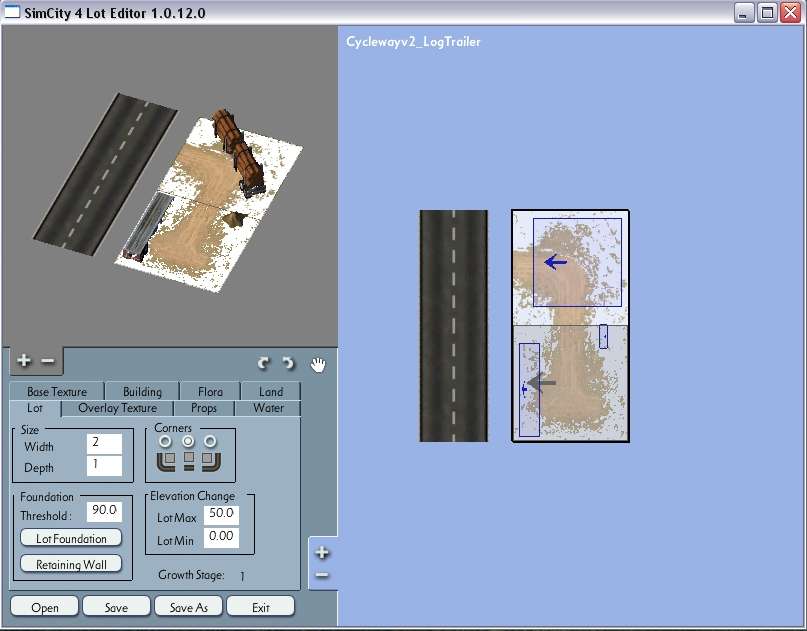Edit the Foundation Threshold value
This screenshot has height=631, width=807.
tap(104, 511)
